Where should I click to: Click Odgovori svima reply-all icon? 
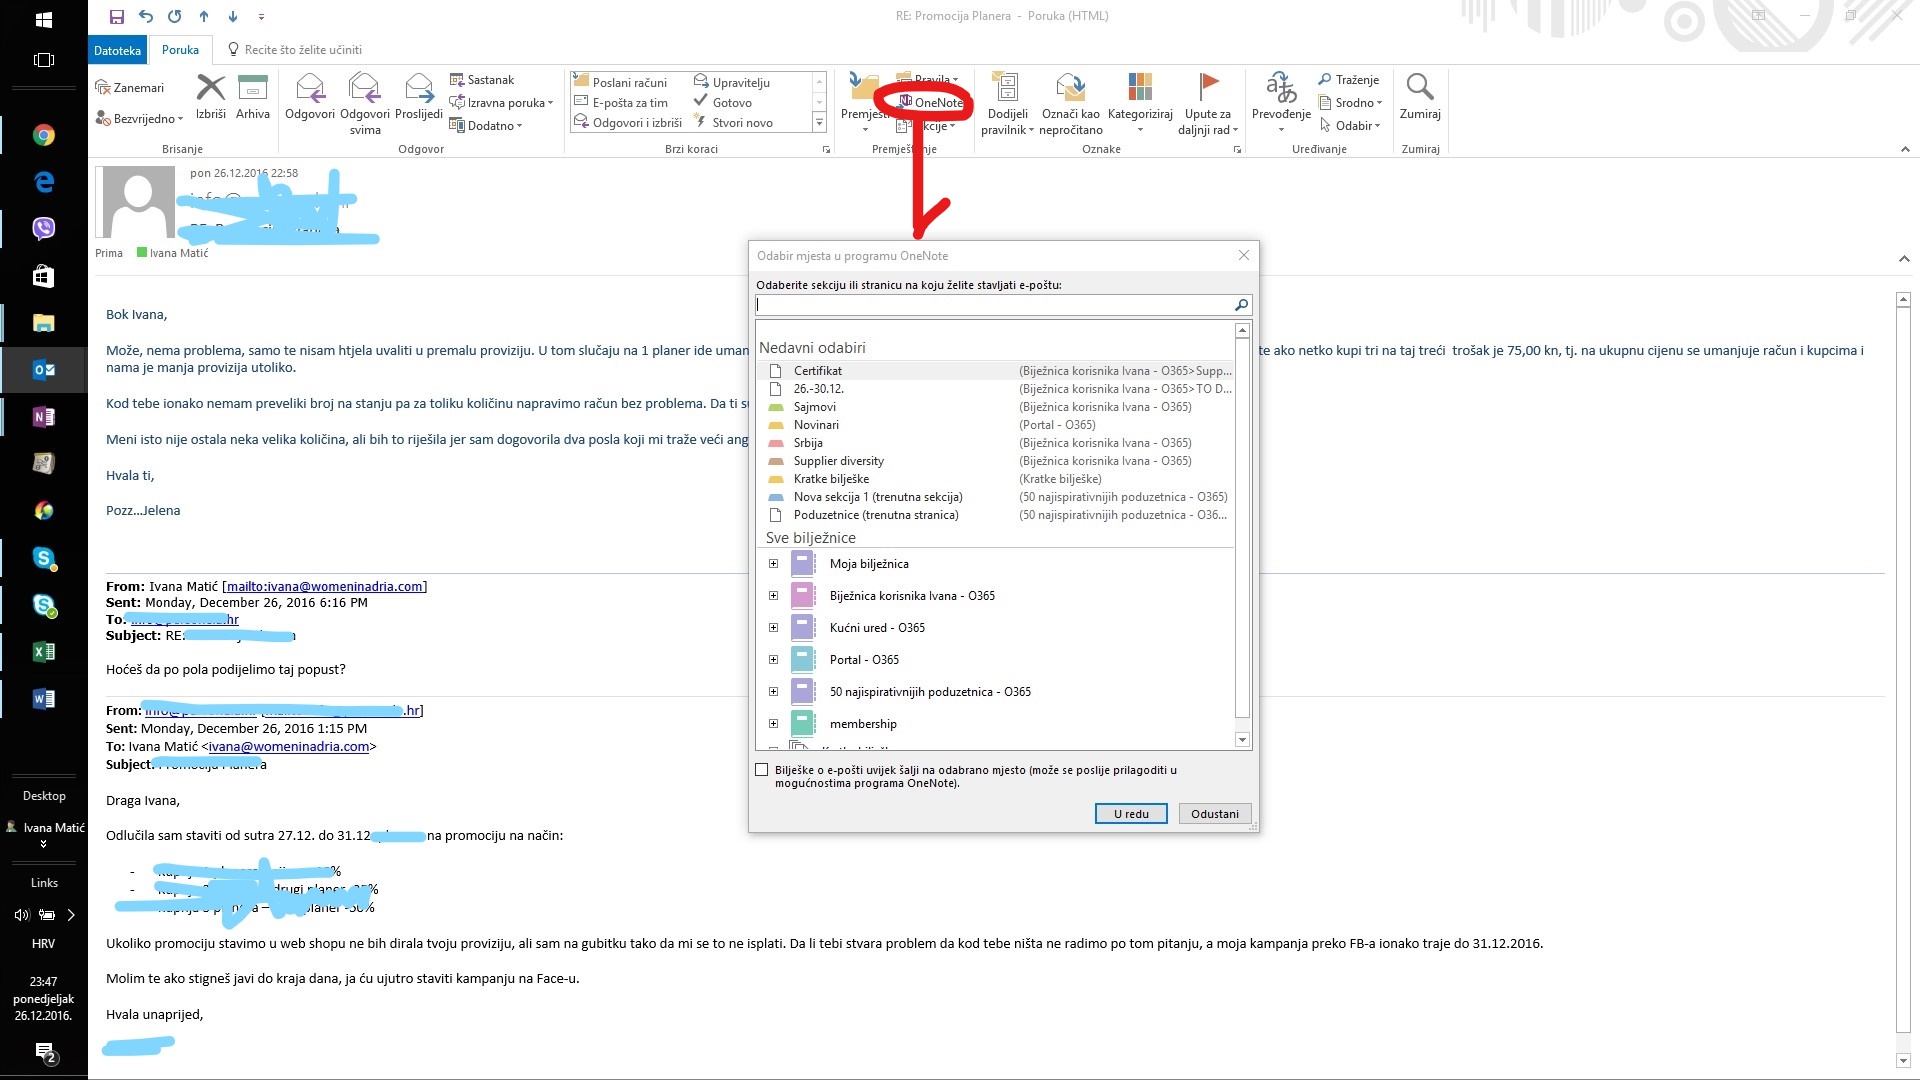pos(365,88)
